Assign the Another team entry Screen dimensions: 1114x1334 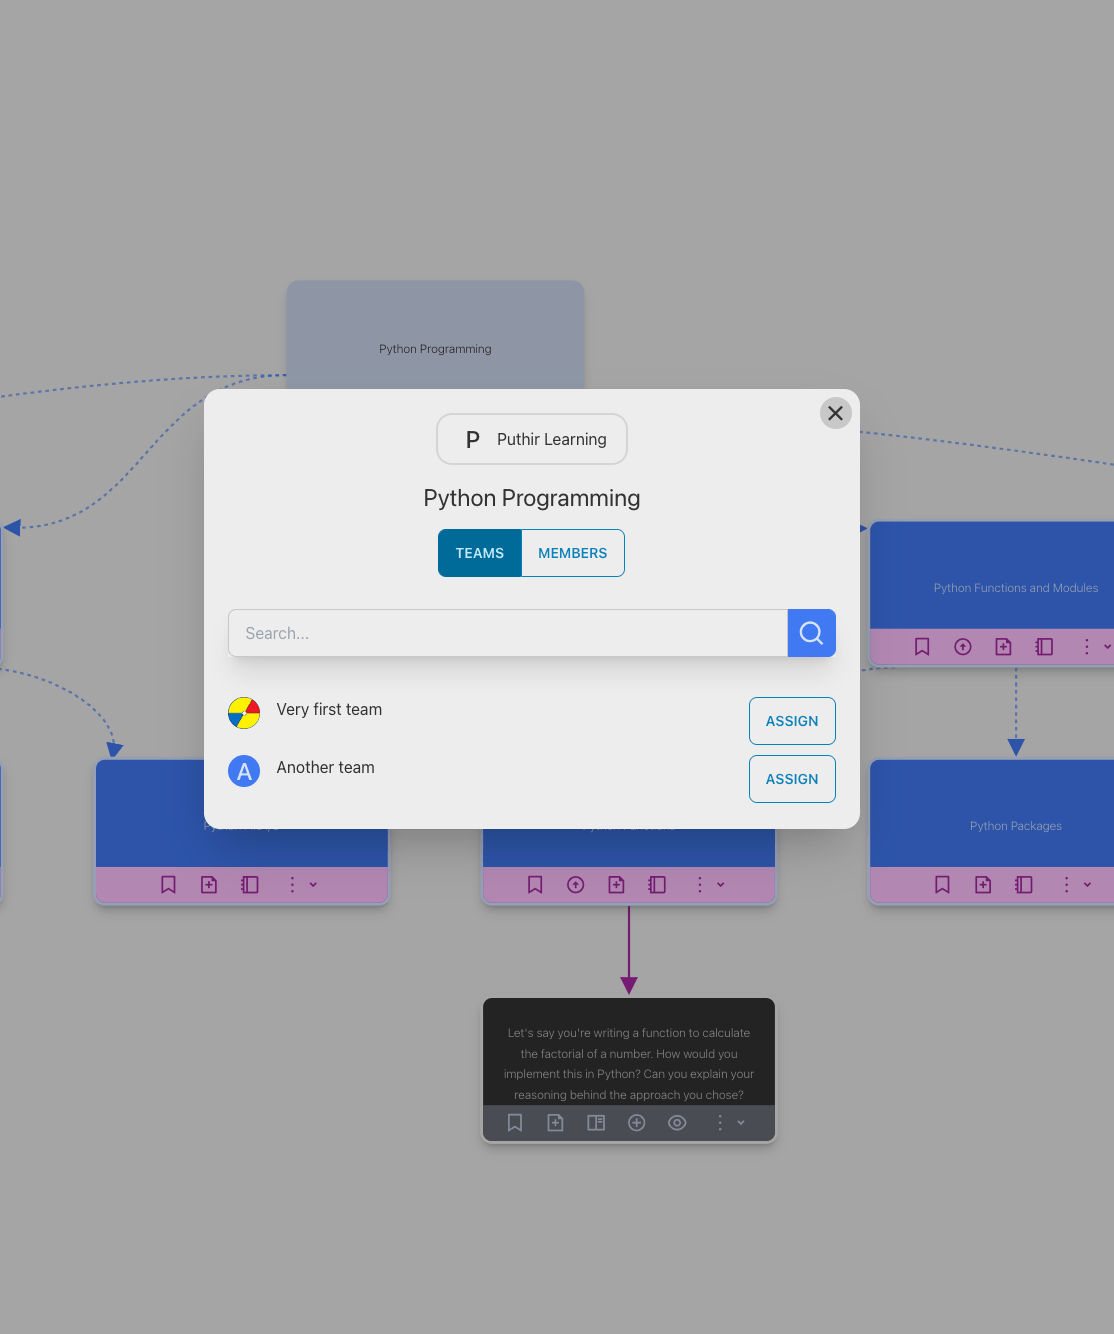point(791,779)
